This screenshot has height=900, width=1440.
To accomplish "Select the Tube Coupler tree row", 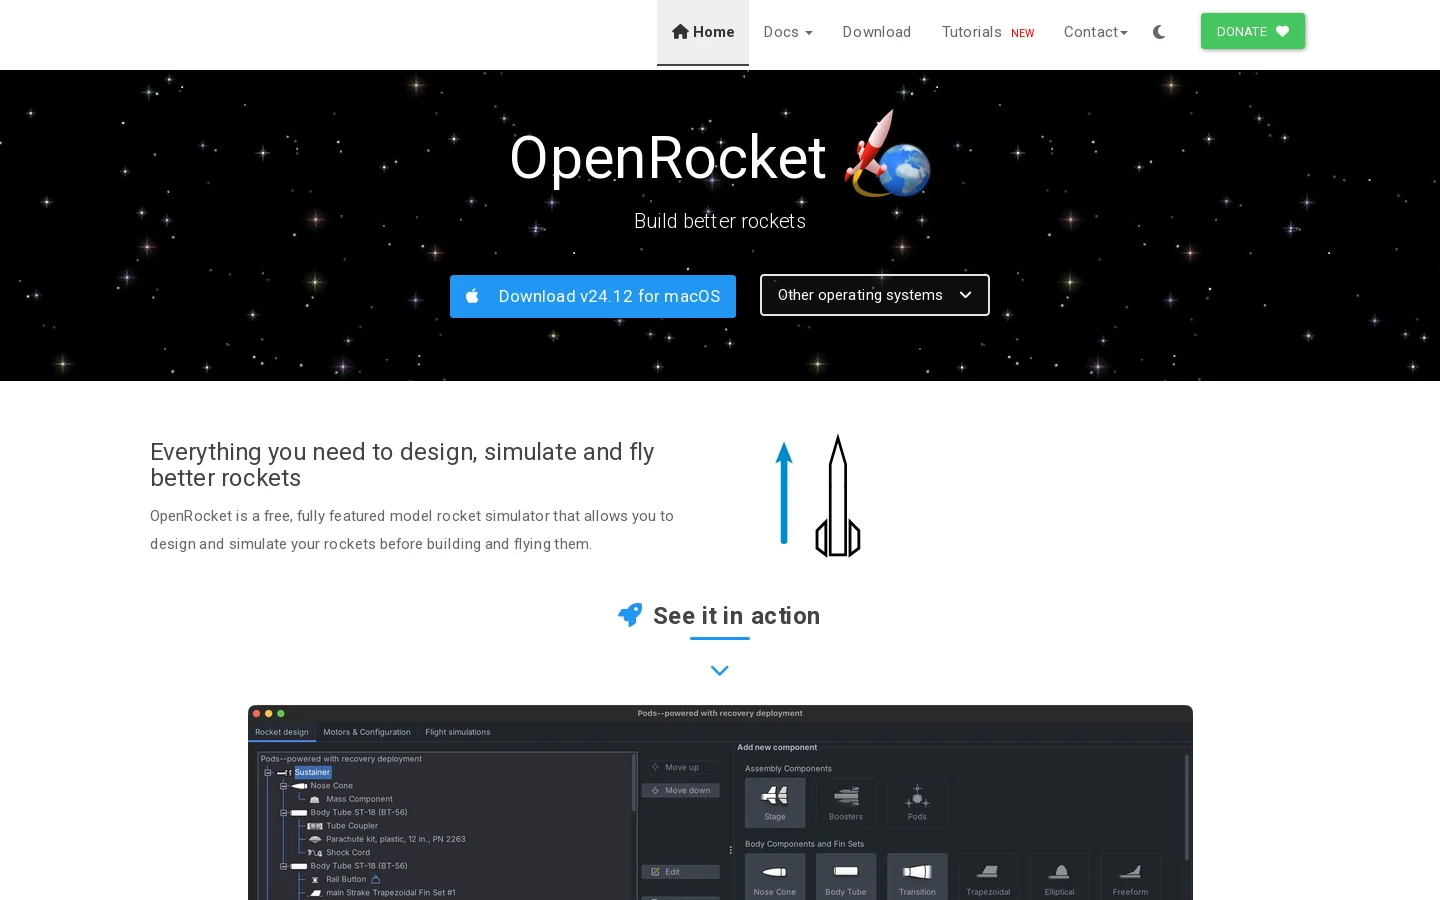I will 343,826.
